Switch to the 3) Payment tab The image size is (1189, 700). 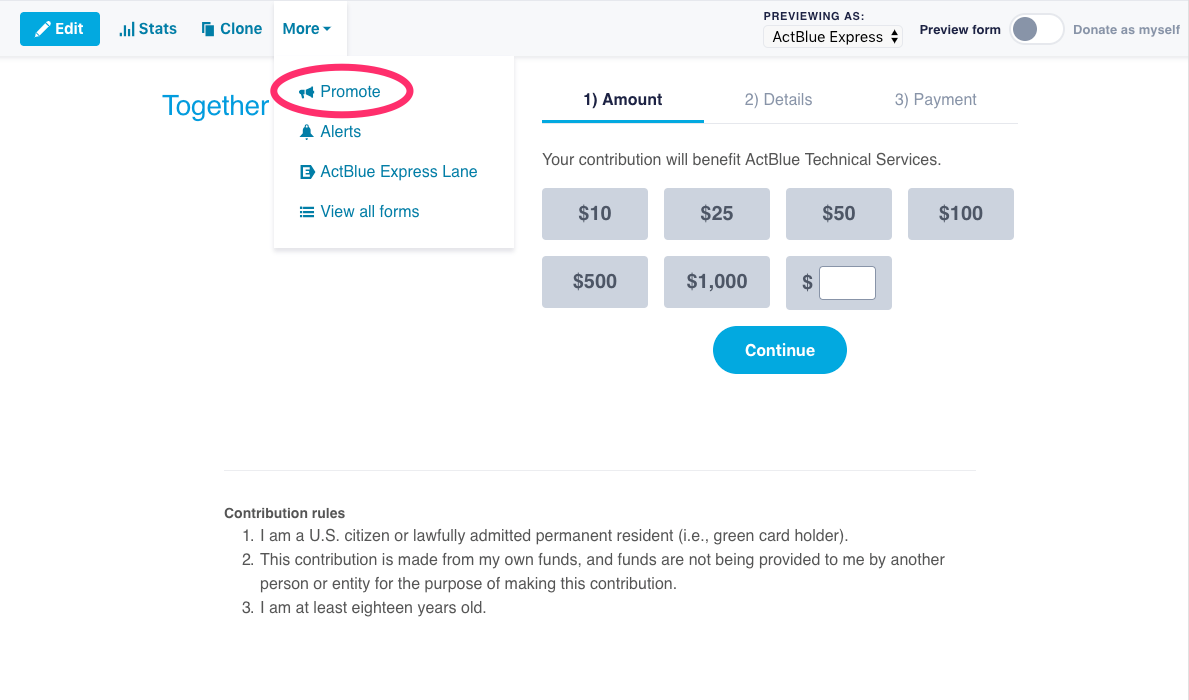935,99
